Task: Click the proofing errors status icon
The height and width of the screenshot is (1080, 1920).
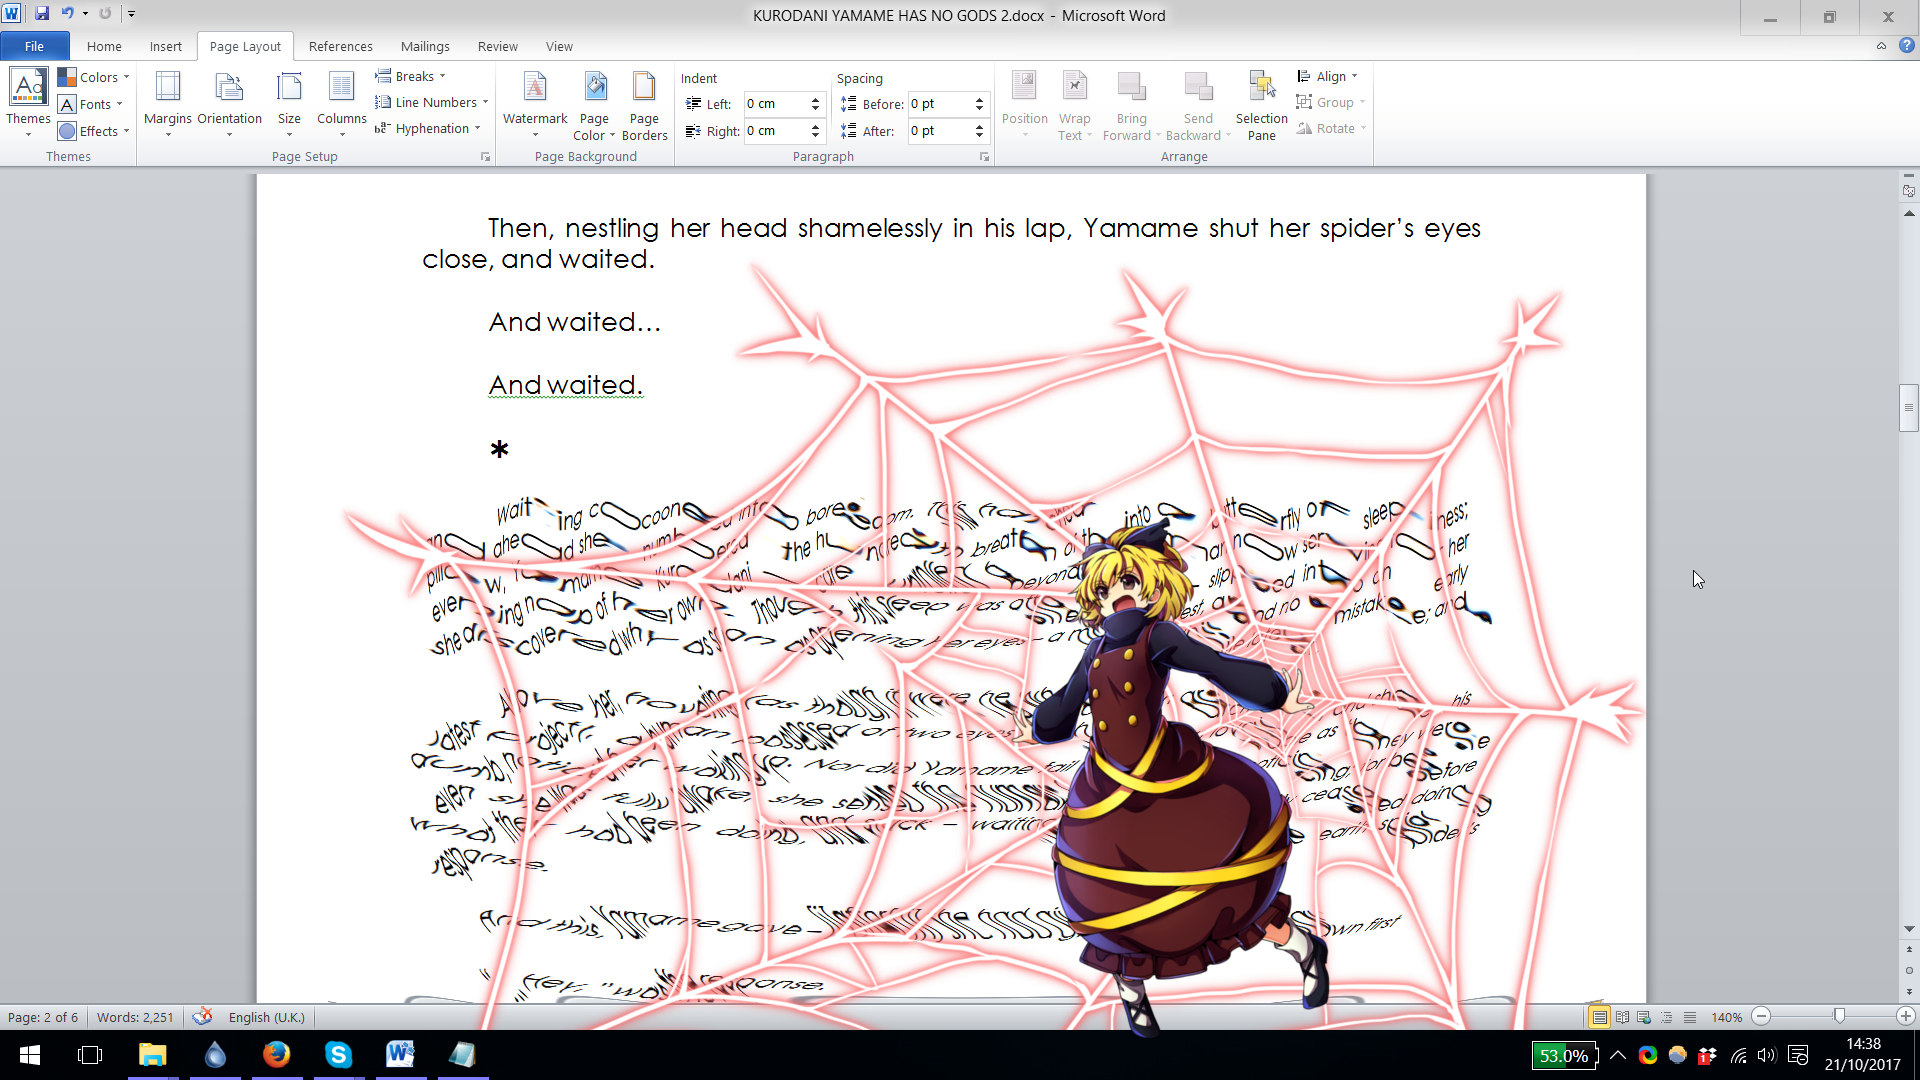Action: coord(202,1017)
